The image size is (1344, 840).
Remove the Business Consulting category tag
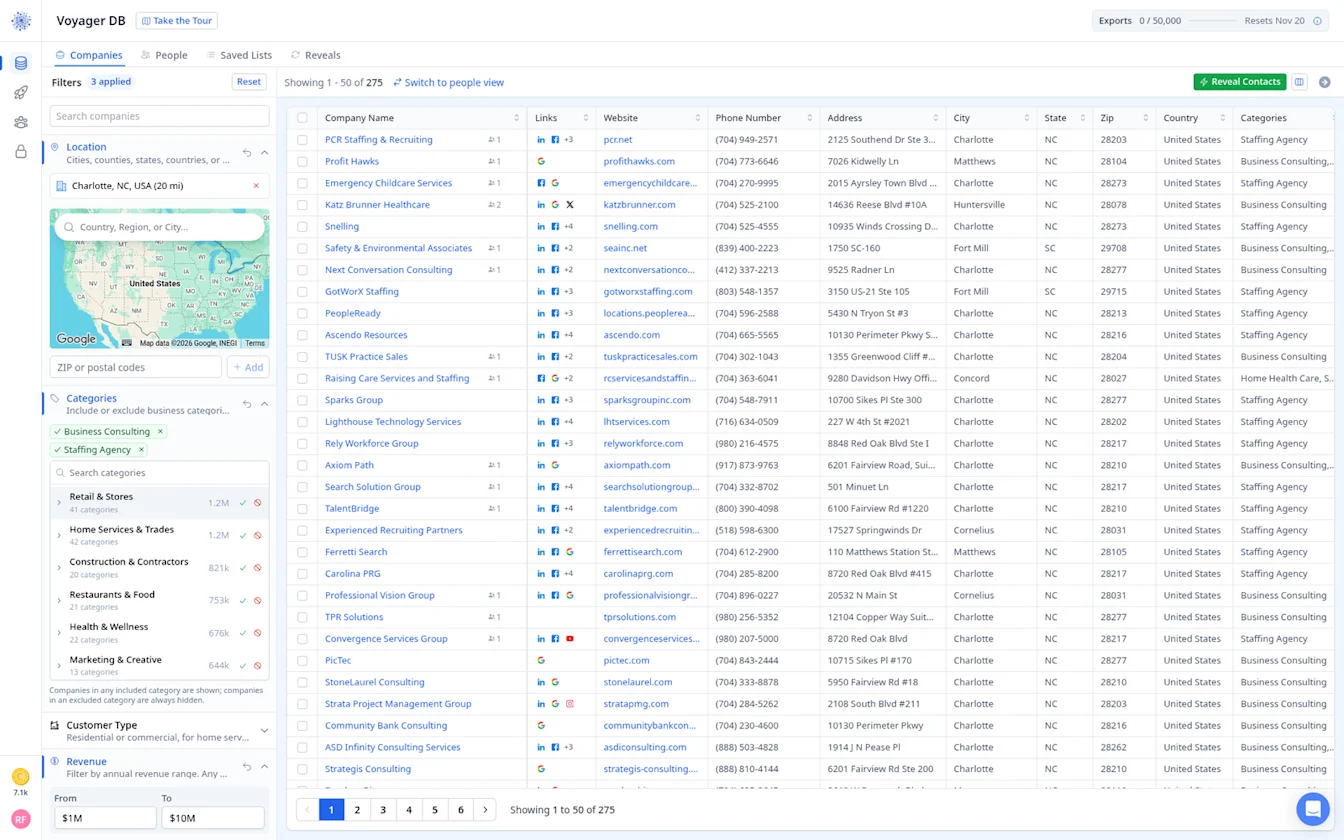click(160, 432)
